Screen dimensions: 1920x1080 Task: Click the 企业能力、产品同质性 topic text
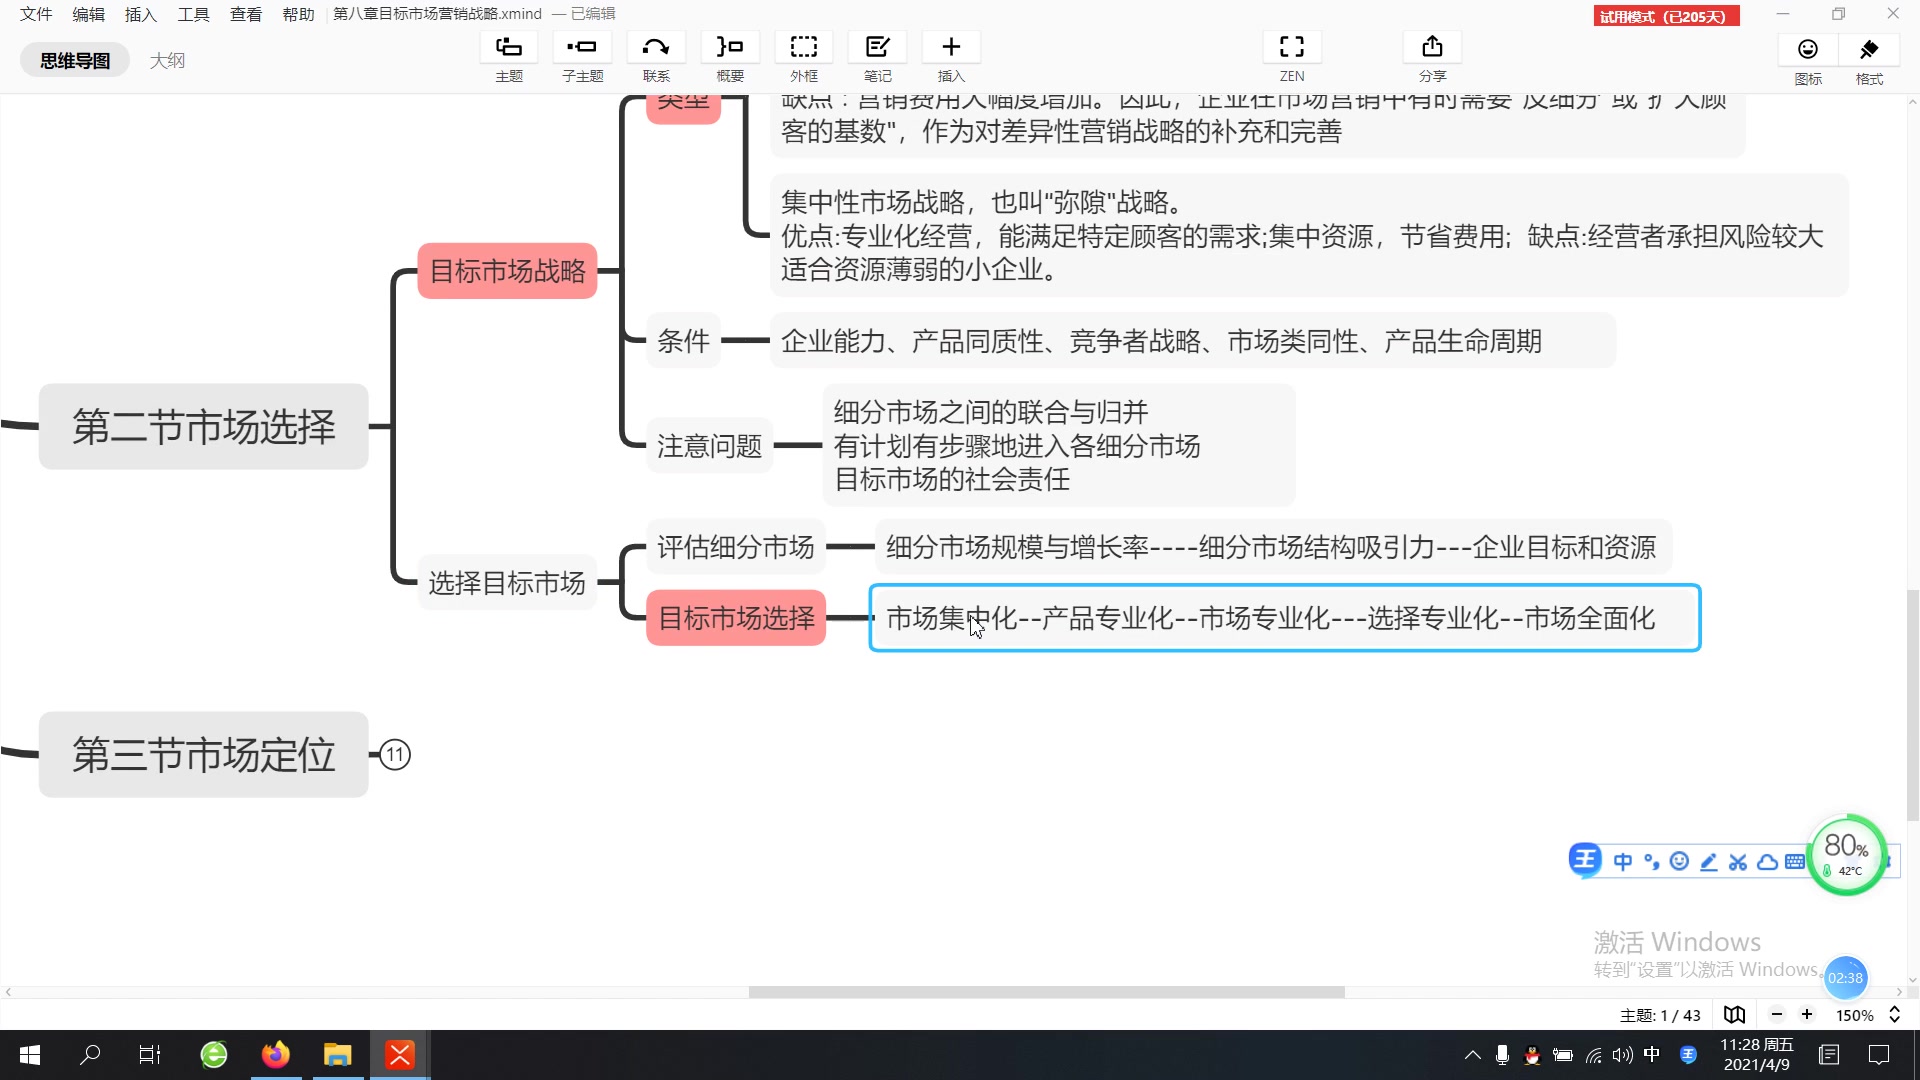(1192, 341)
